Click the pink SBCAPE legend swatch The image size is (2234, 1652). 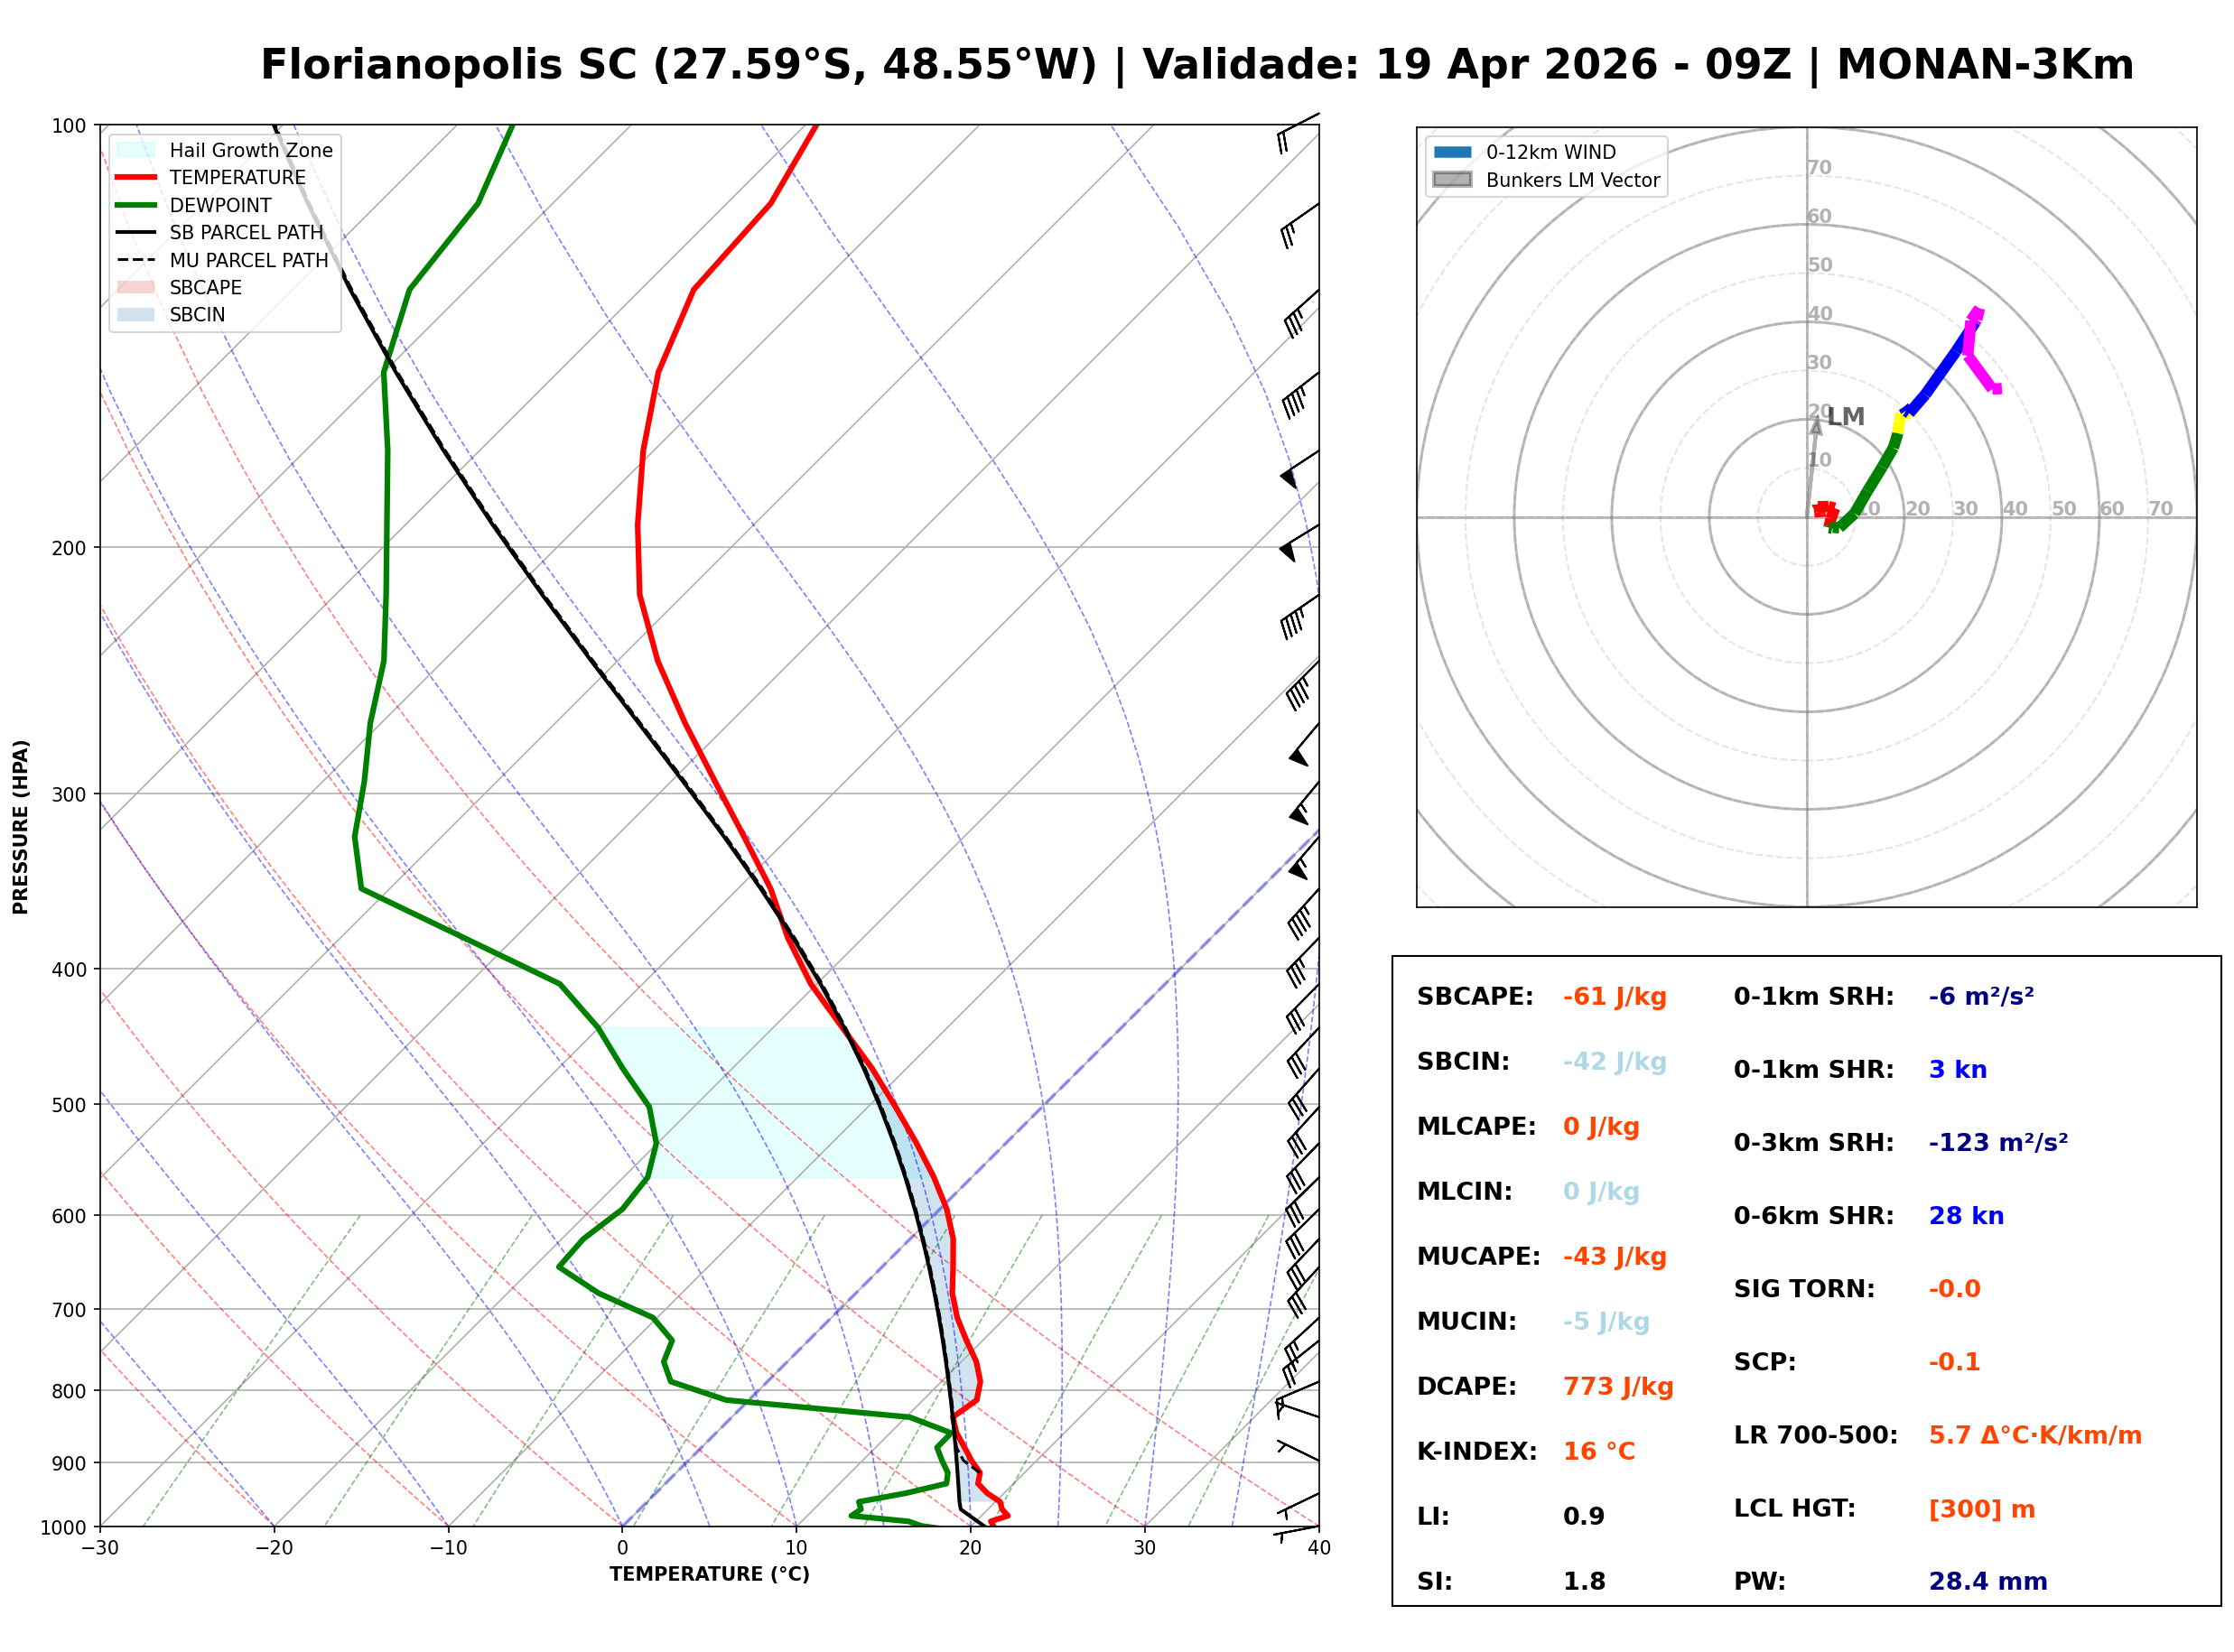pyautogui.click(x=136, y=288)
